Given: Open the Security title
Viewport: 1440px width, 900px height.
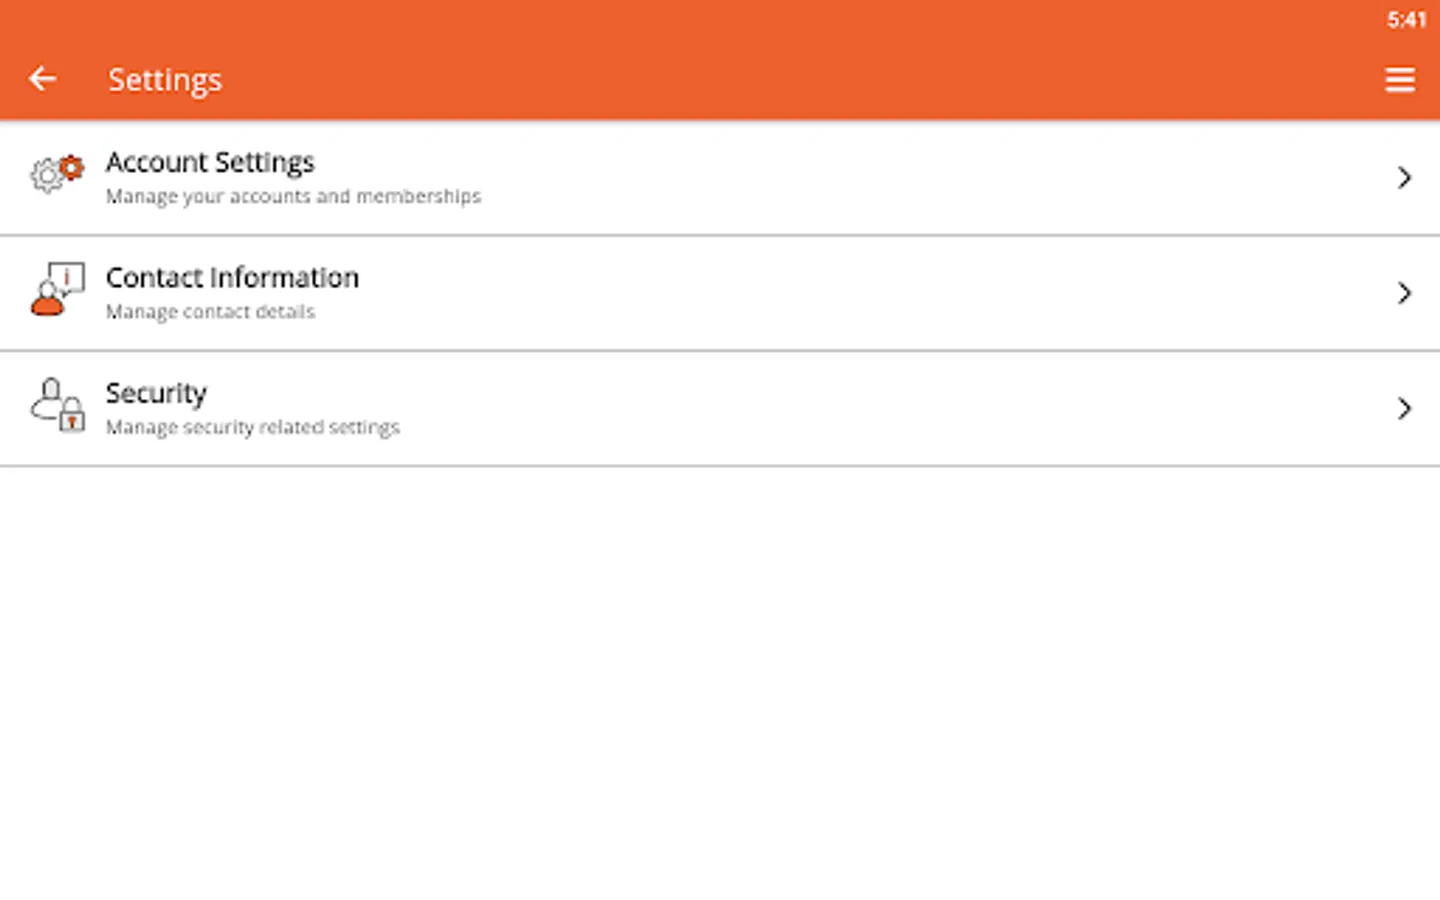Looking at the screenshot, I should pyautogui.click(x=156, y=393).
